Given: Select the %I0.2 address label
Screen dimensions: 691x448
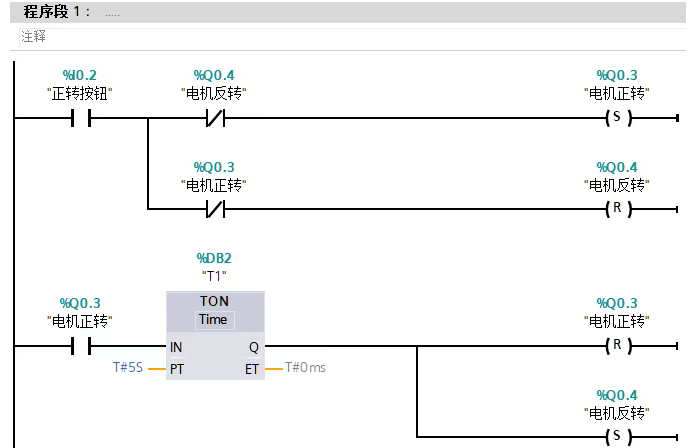Looking at the screenshot, I should pos(80,75).
